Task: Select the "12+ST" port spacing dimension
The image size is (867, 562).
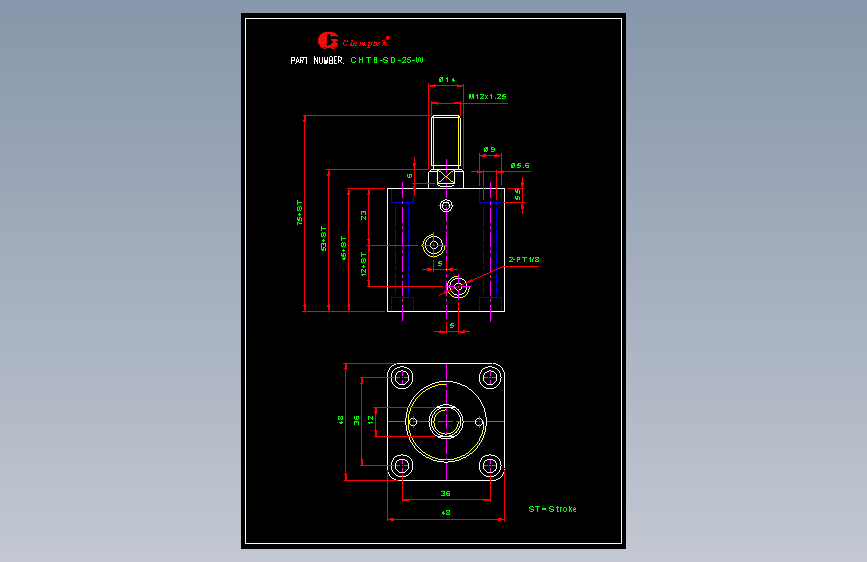Action: (363, 264)
